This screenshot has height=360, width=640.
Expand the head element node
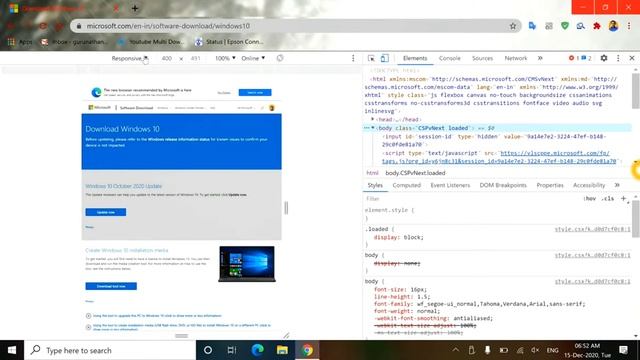[372, 119]
